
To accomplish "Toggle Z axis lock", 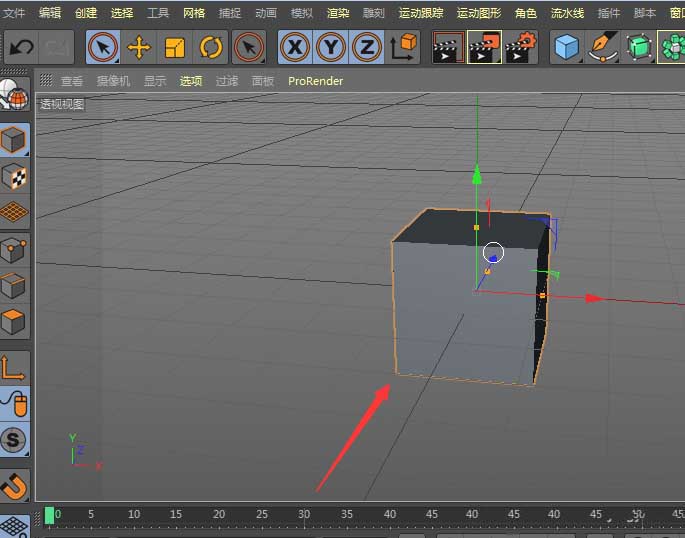I will [x=367, y=47].
